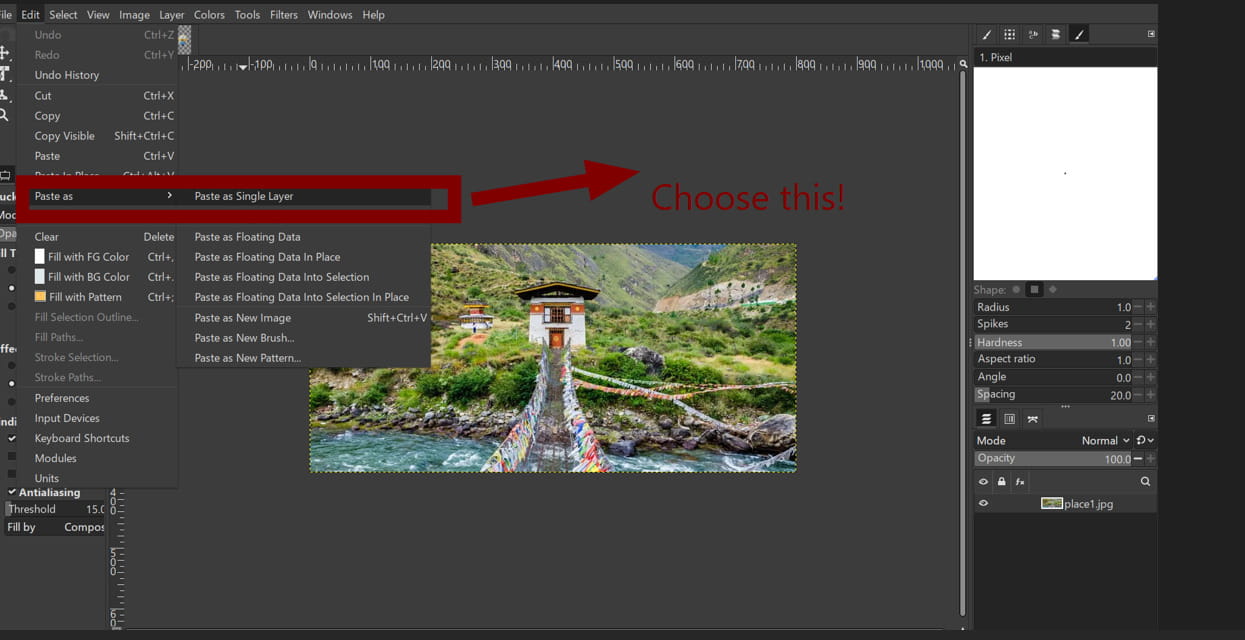The image size is (1245, 640).
Task: Click the zoom magnifier icon at ruler corner
Action: (x=963, y=64)
